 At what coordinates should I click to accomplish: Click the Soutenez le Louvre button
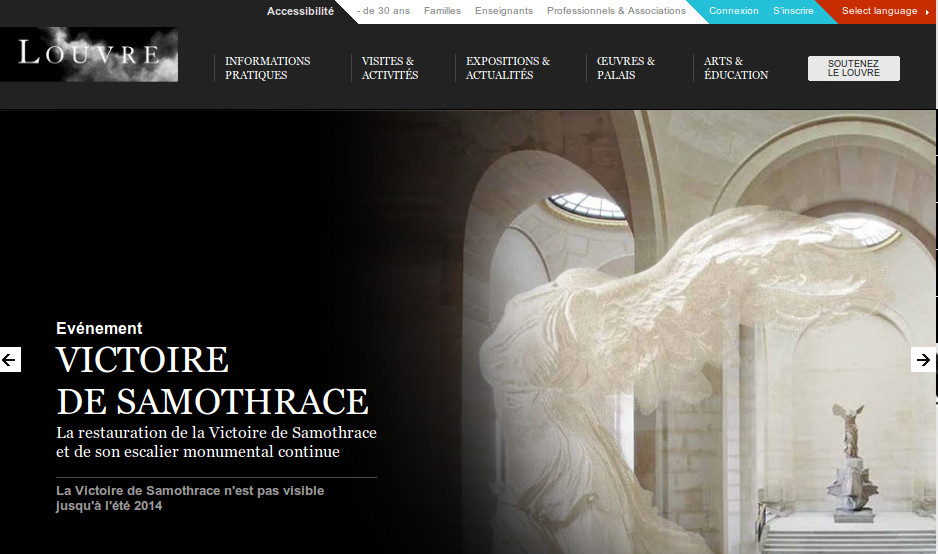(854, 68)
